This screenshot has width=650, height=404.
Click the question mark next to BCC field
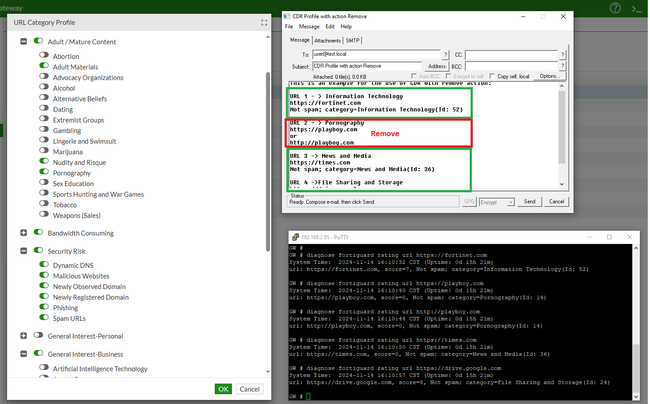560,66
